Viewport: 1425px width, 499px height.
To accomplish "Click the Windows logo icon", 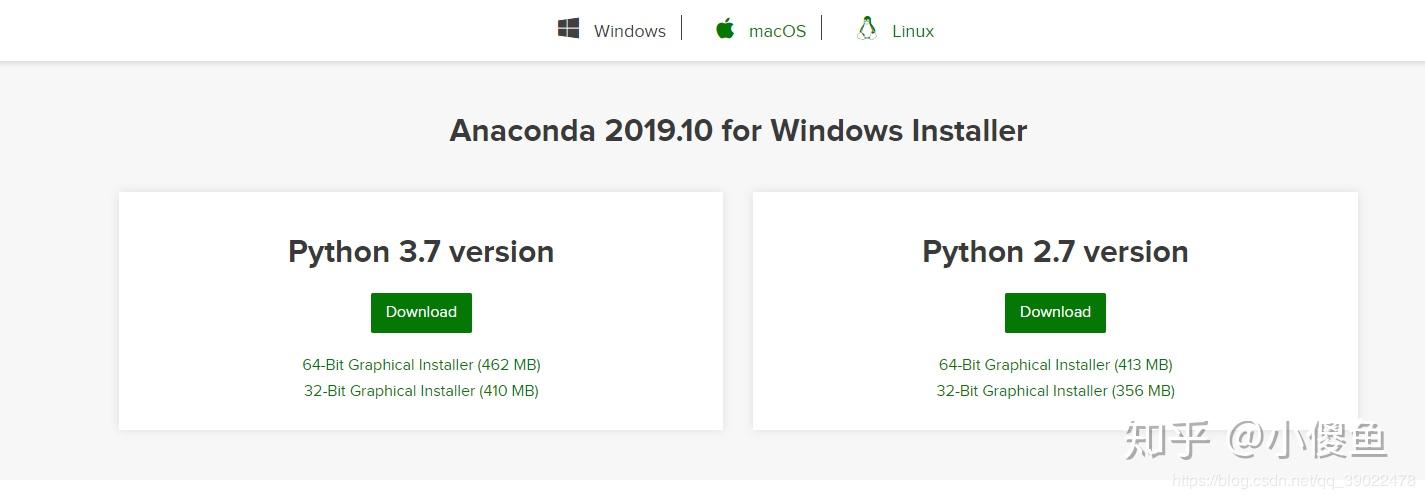I will point(569,29).
